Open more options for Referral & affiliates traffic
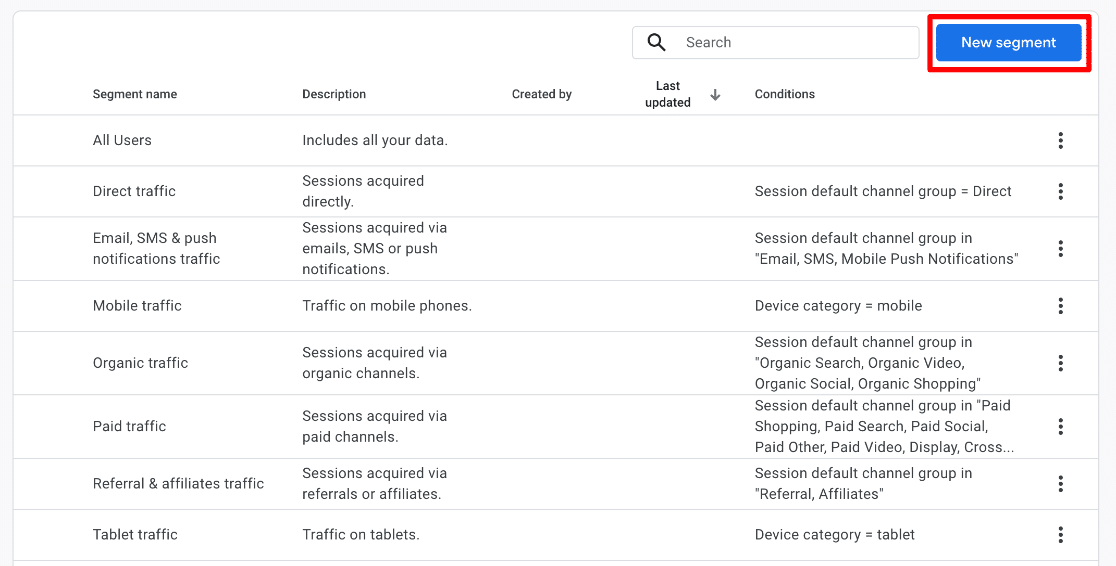The image size is (1116, 566). pos(1060,484)
